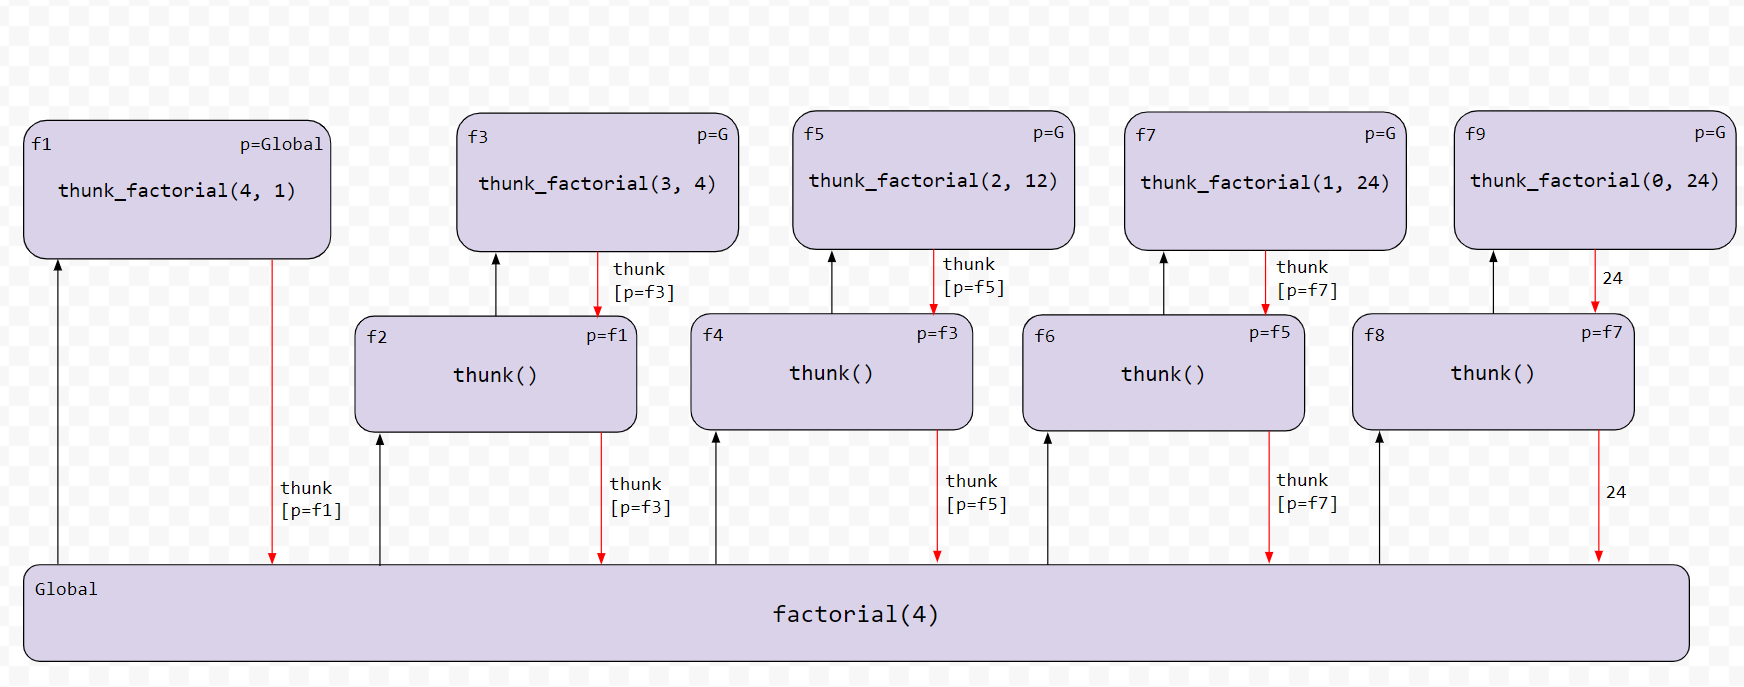Click the black call arrow entering f1
The width and height of the screenshot is (1744, 687).
click(x=58, y=400)
